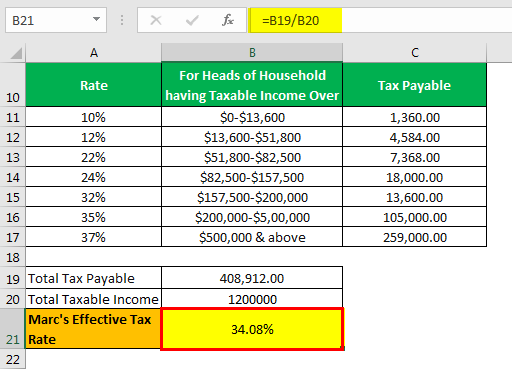The height and width of the screenshot is (369, 512).
Task: Click the Cancel (X) formula bar icon
Action: (156, 20)
